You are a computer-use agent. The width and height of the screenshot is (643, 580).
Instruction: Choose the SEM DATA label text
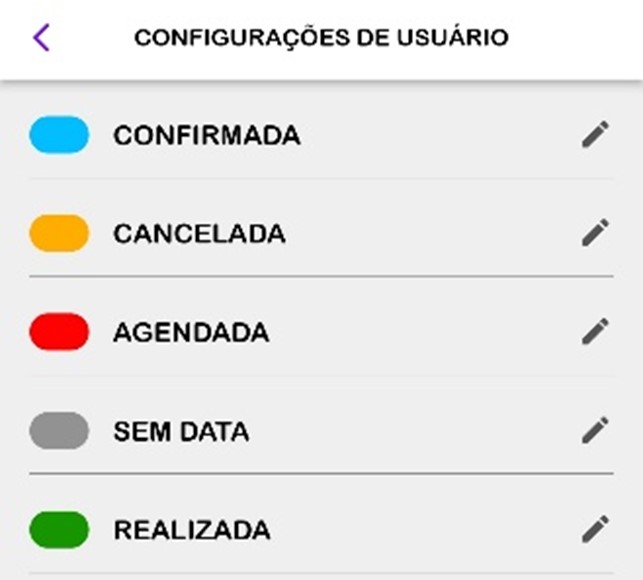pos(181,431)
